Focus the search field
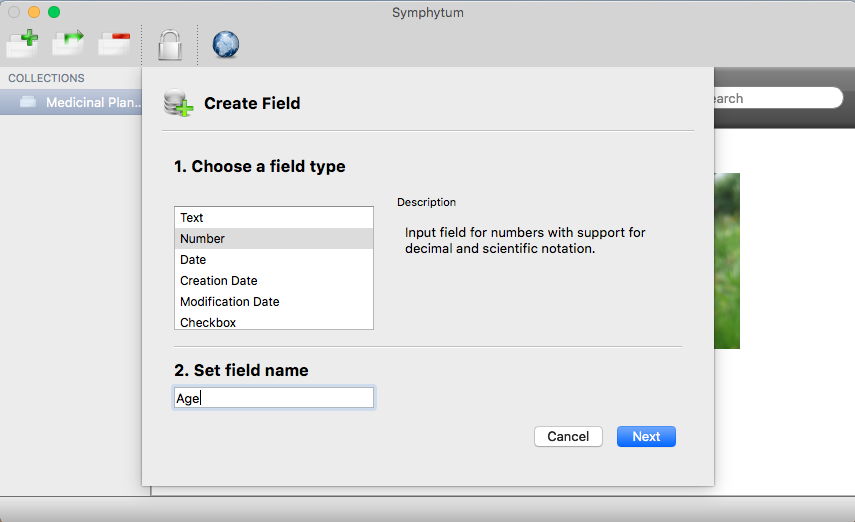Screen dimensions: 855x522 tap(778, 98)
